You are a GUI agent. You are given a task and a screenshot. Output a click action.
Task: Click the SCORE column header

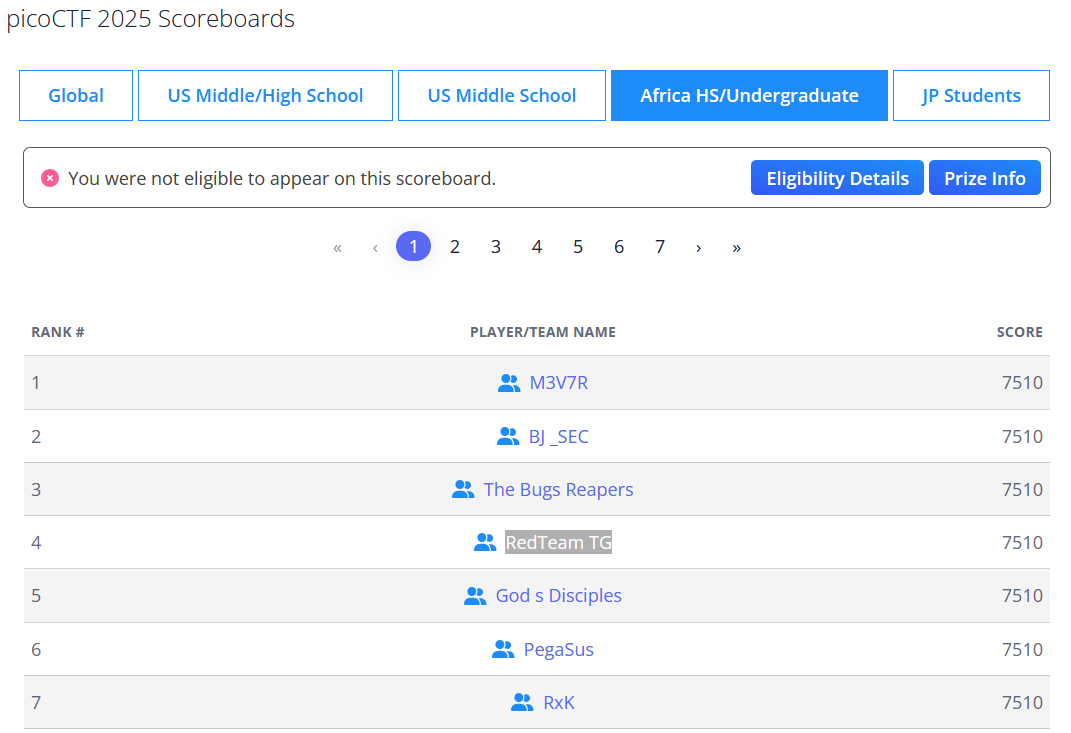[1020, 332]
